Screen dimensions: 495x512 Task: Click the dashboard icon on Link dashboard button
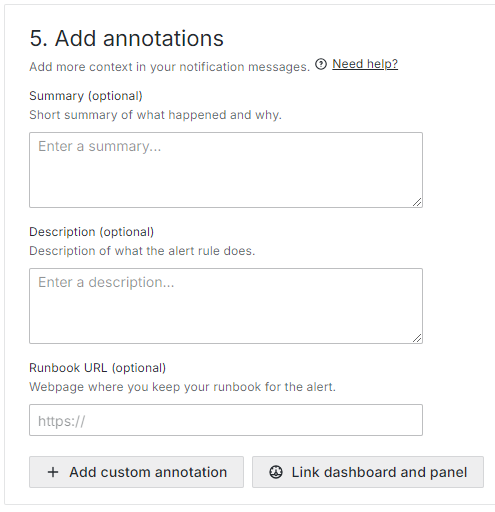coord(276,472)
